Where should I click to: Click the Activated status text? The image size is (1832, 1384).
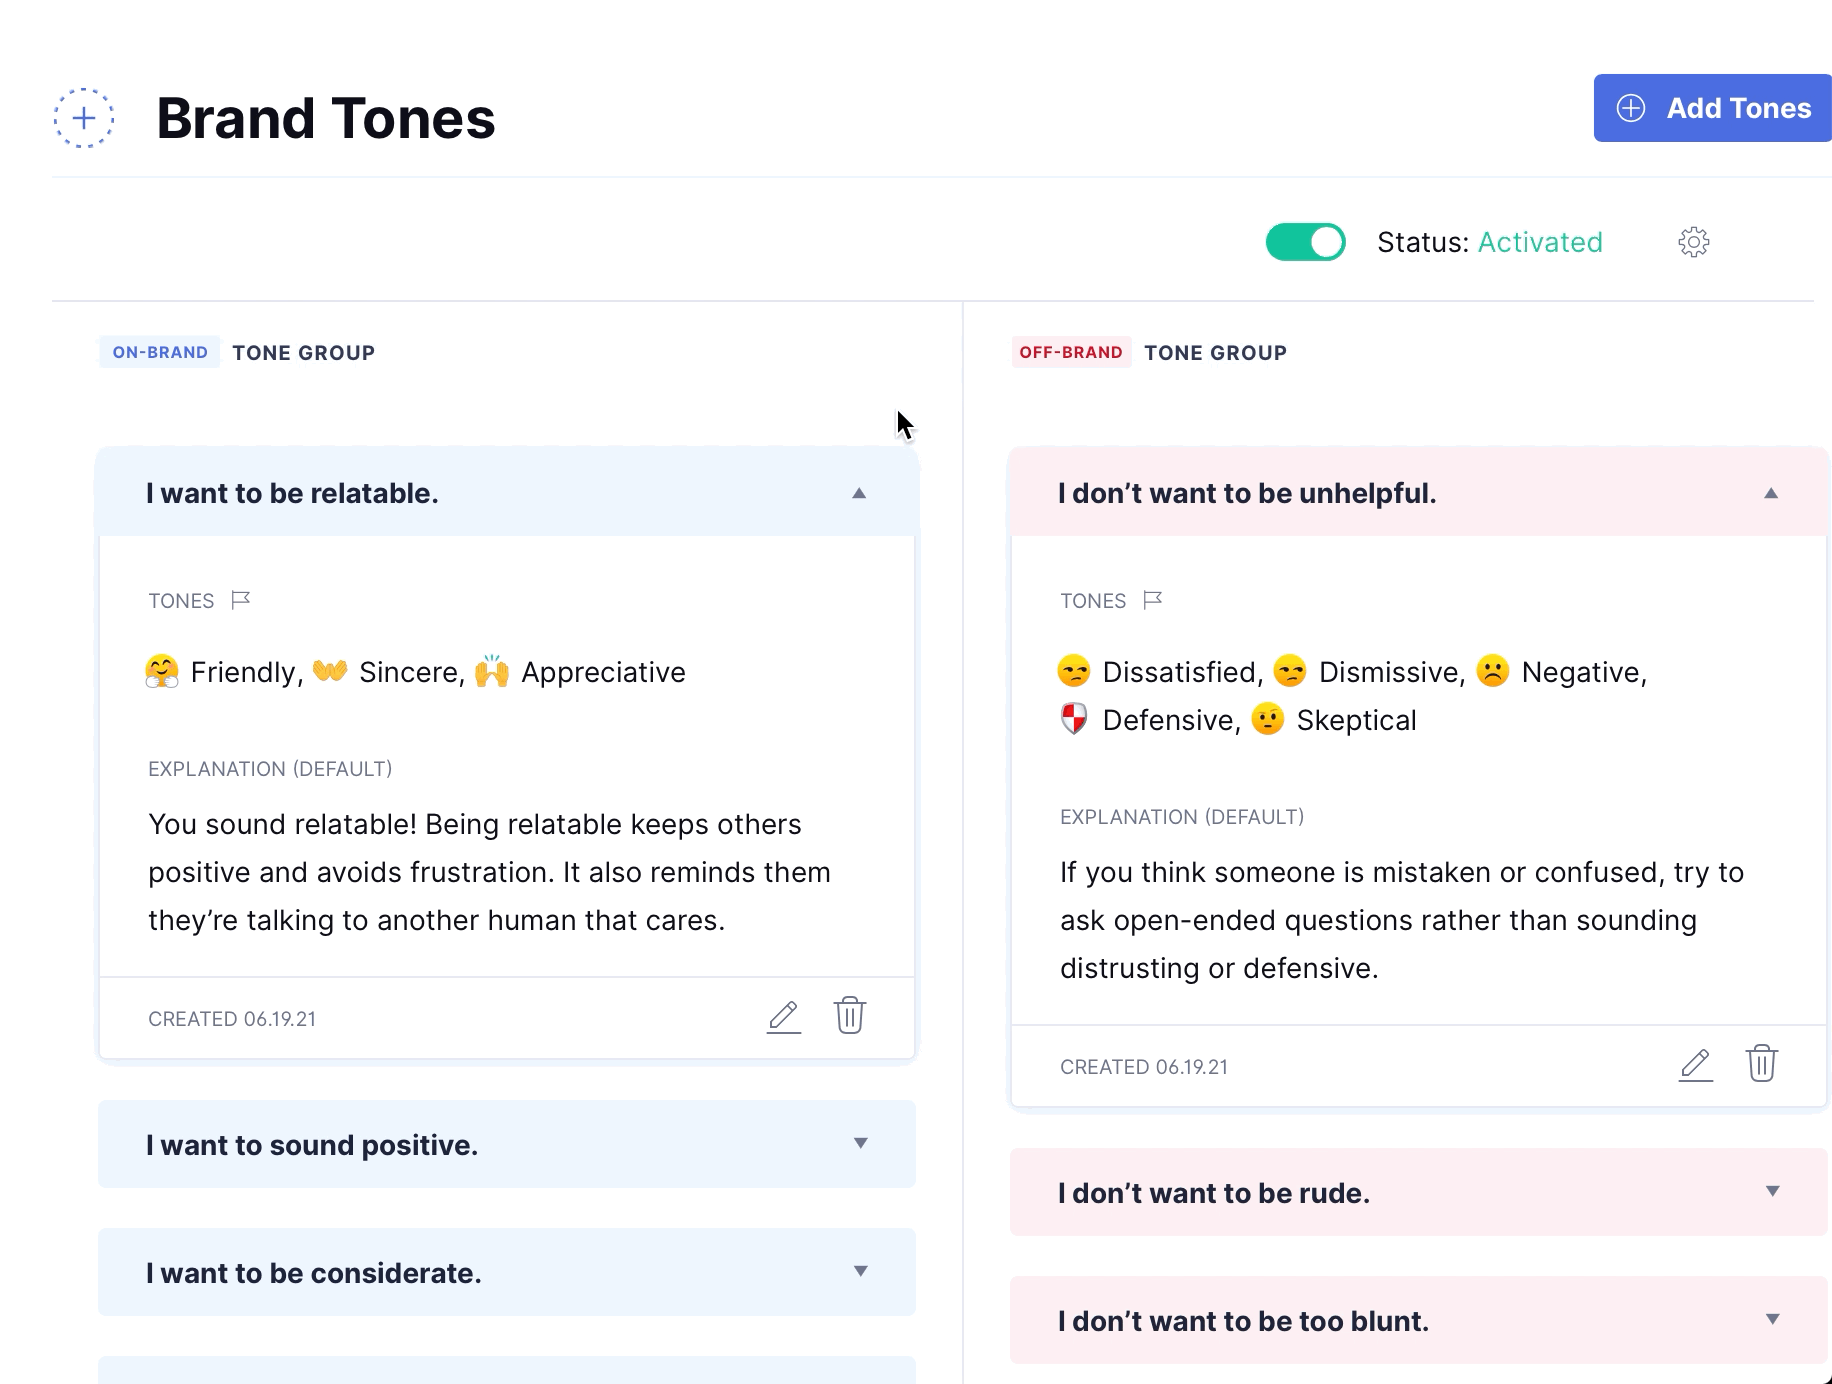pos(1540,242)
